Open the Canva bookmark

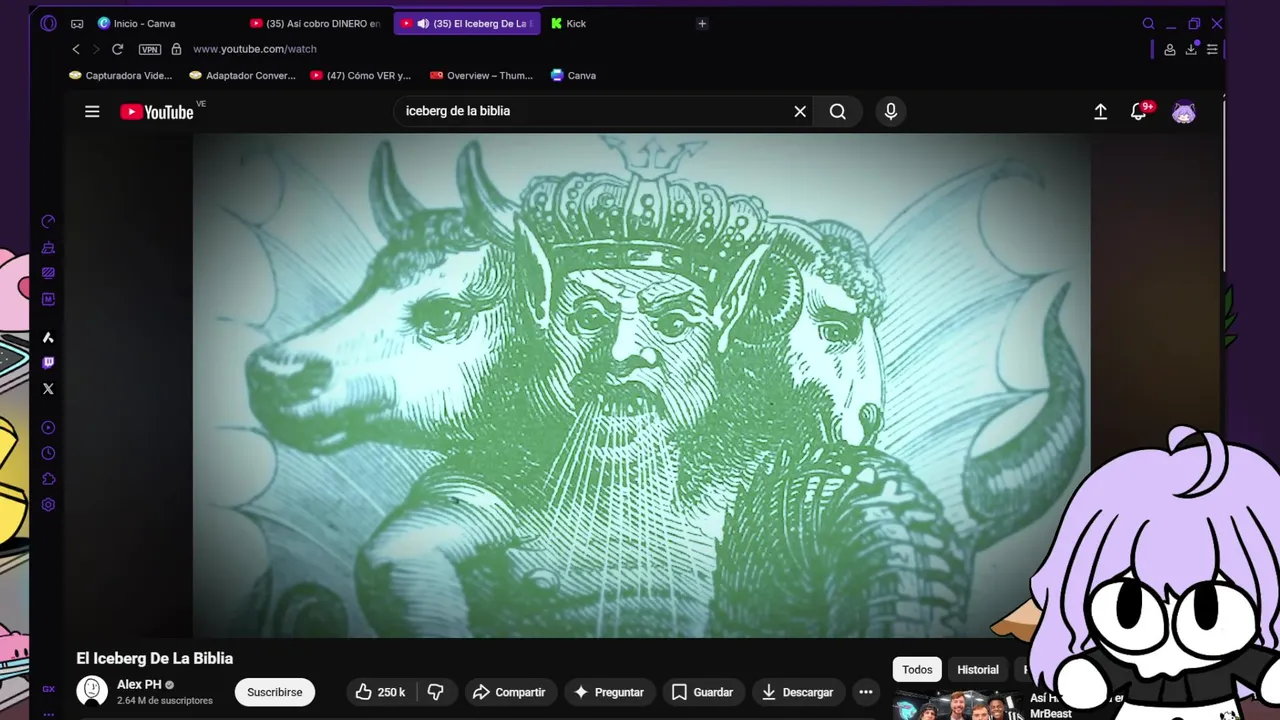pos(573,75)
